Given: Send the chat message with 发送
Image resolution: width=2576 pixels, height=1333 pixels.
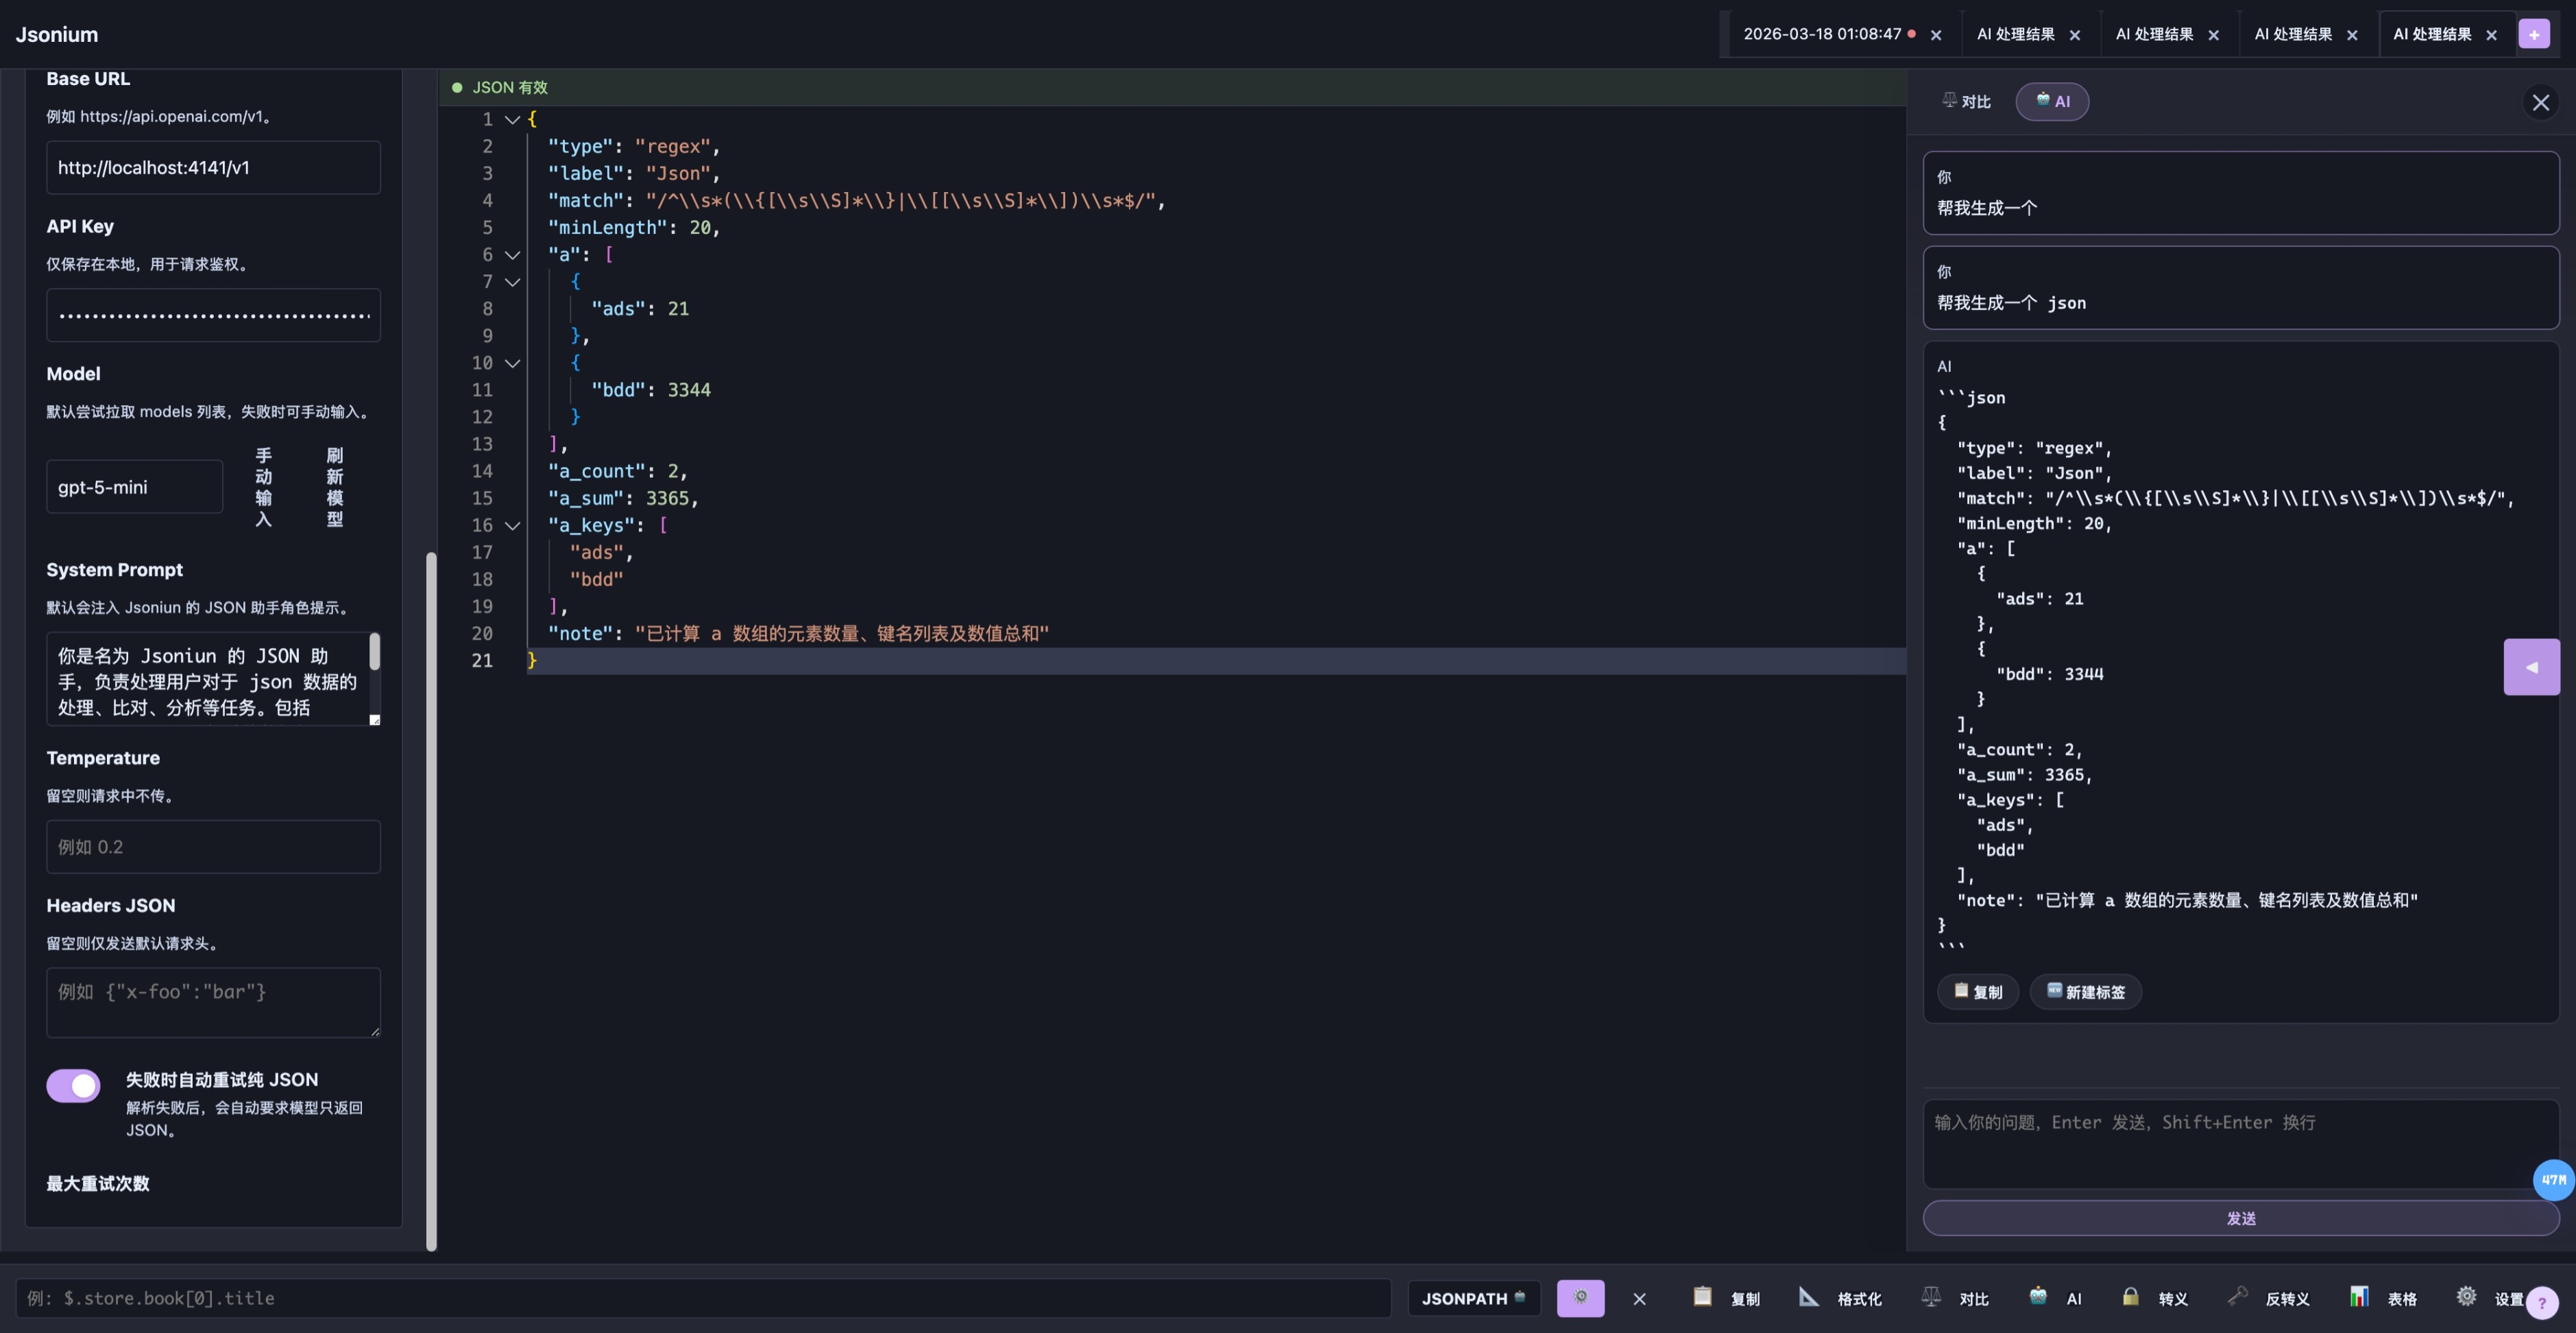Looking at the screenshot, I should [x=2241, y=1218].
